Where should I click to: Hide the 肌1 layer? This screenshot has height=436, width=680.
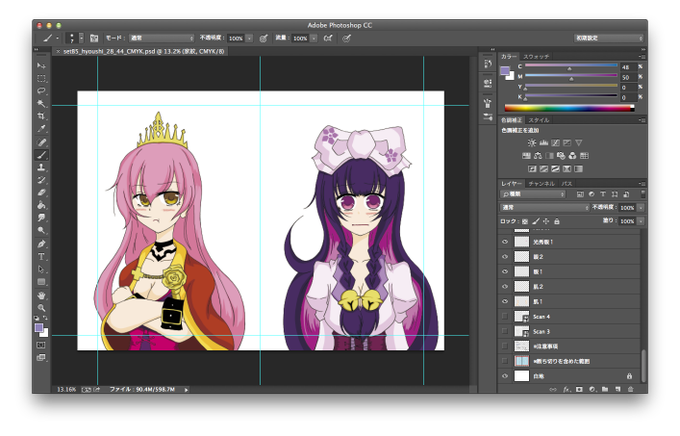tap(505, 302)
